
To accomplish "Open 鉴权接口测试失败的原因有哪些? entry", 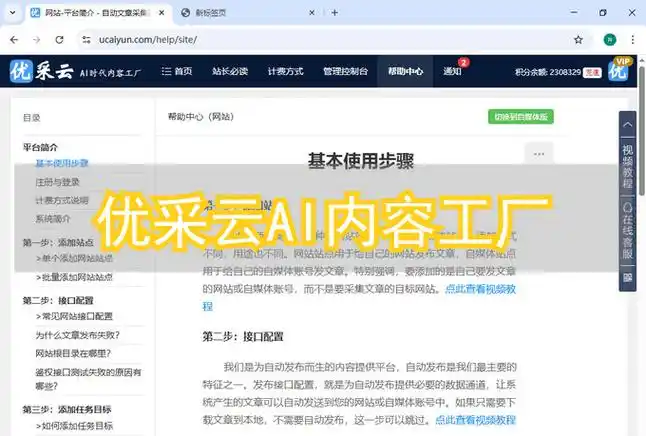I will (88, 379).
